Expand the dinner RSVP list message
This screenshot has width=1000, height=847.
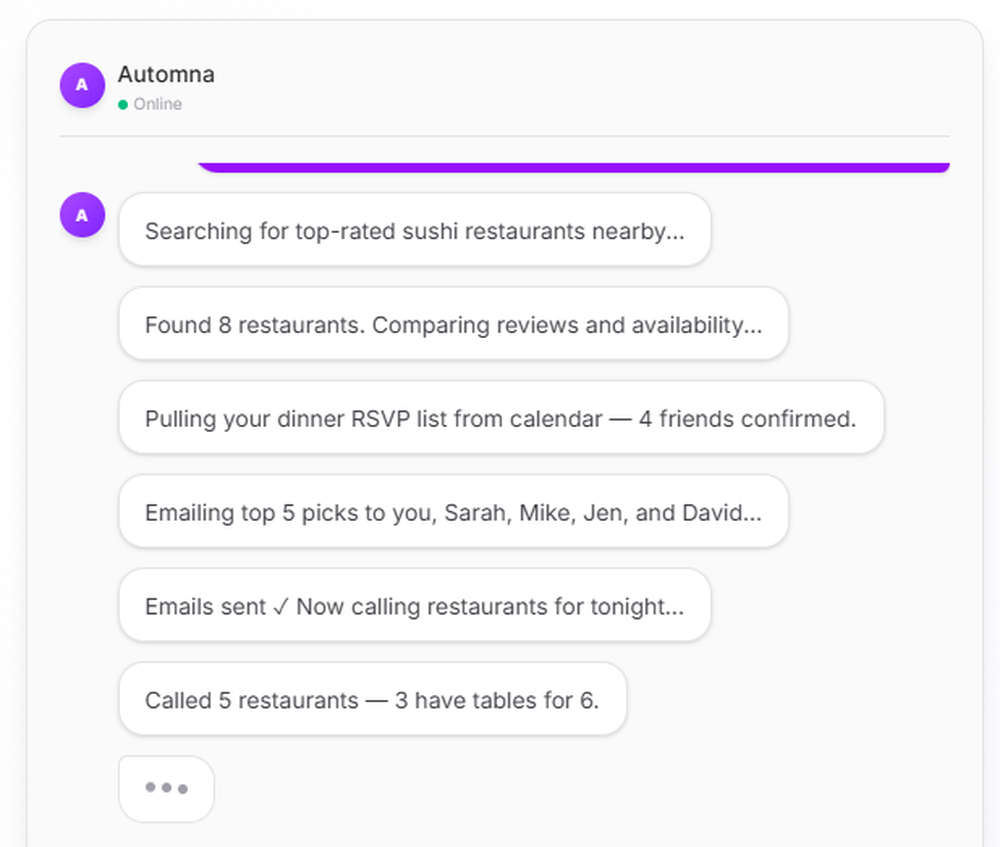click(500, 418)
